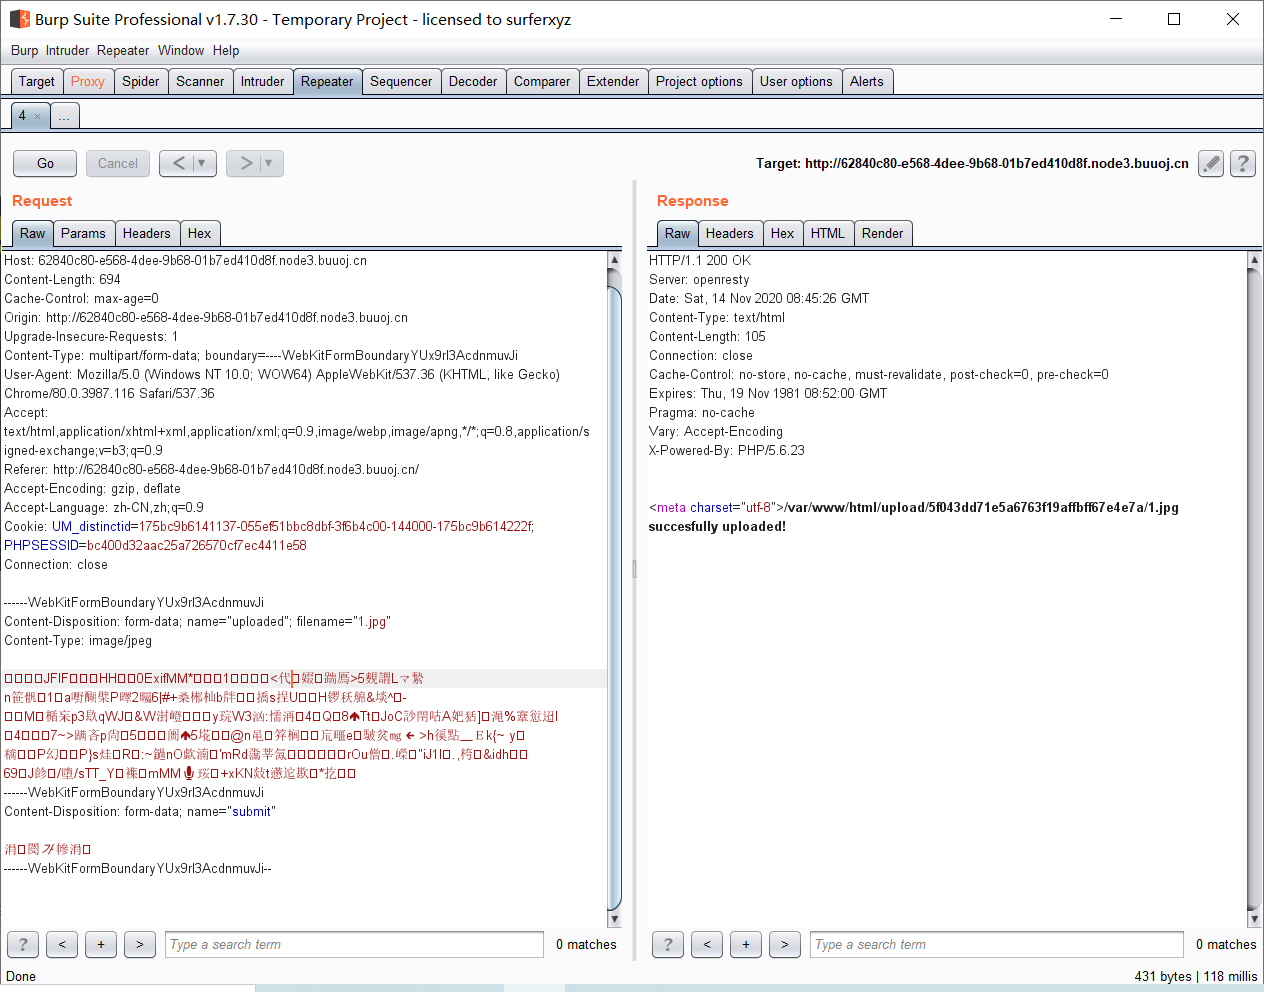Go forward to next request in history
This screenshot has height=992, width=1264.
pyautogui.click(x=245, y=163)
